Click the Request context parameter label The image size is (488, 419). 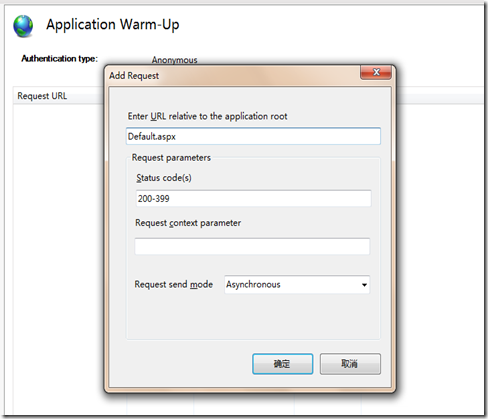click(188, 223)
